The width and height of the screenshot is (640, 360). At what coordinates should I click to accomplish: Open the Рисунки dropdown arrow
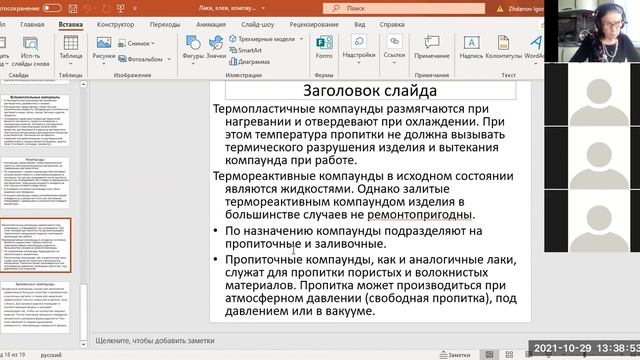[x=104, y=64]
